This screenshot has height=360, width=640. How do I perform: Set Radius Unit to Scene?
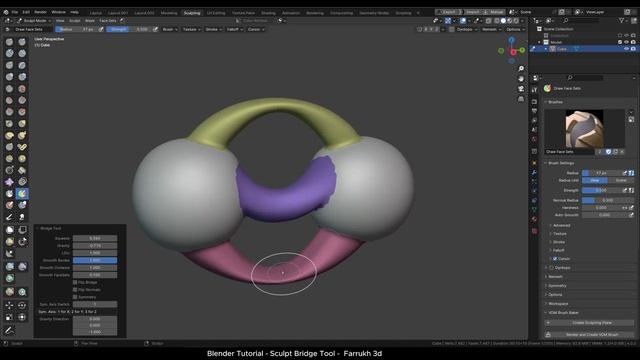pos(621,180)
